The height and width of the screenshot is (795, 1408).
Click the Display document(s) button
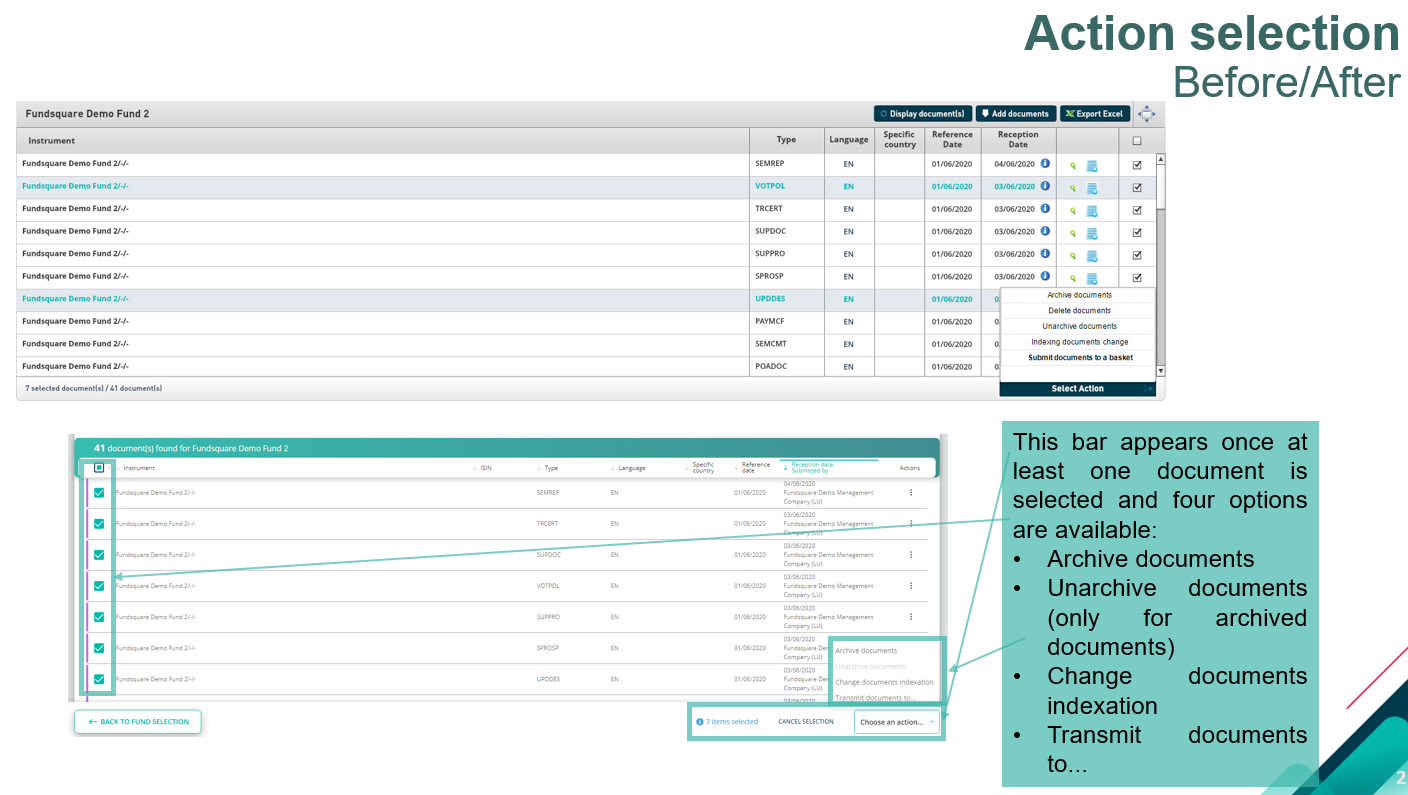(x=922, y=114)
